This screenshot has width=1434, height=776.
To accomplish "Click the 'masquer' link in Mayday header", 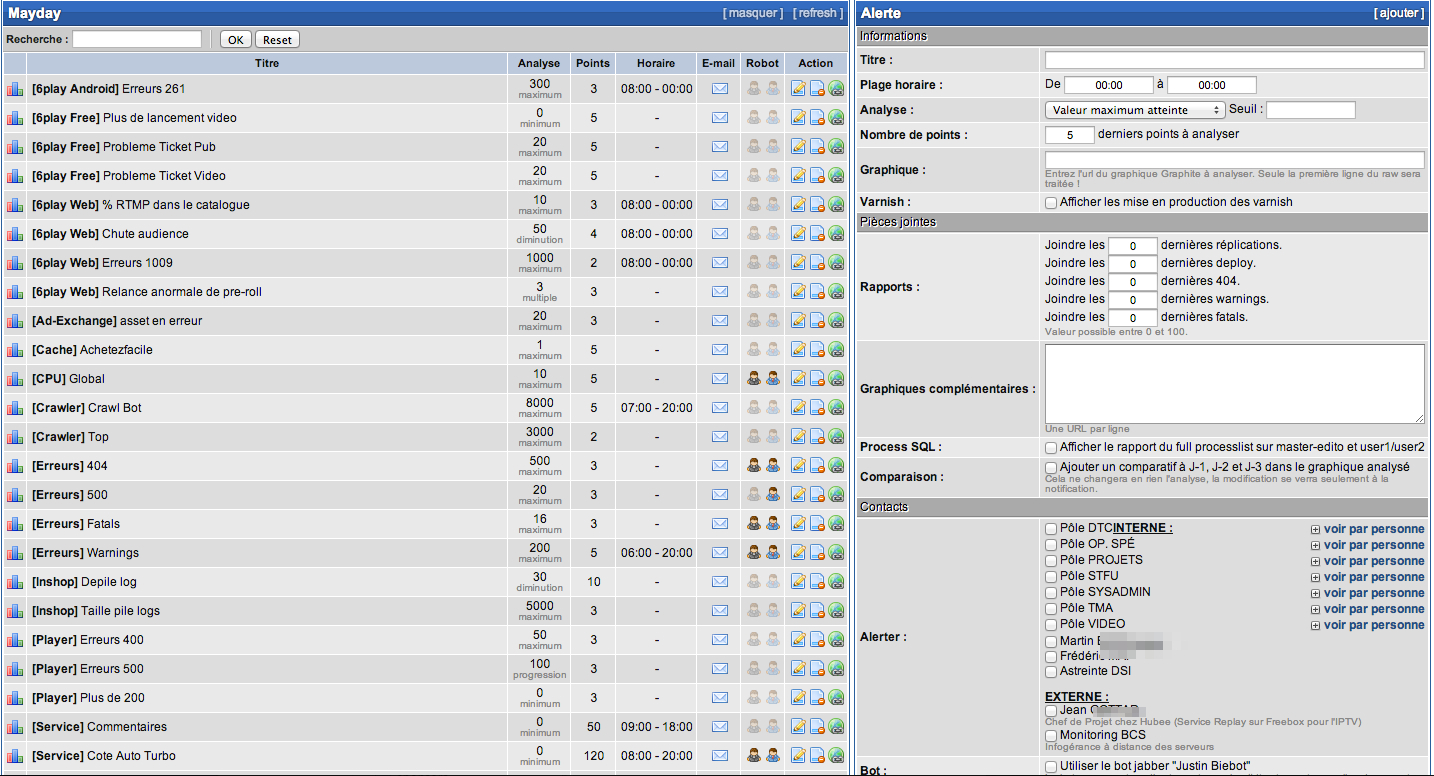I will coord(754,13).
